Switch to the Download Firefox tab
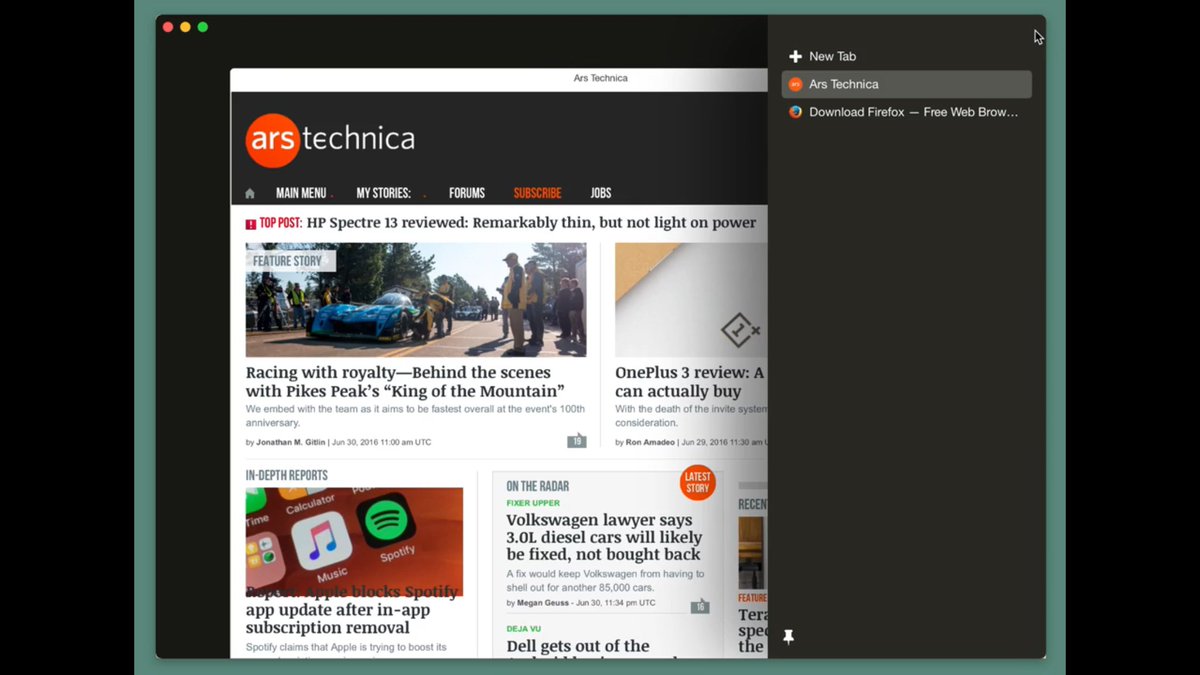 coord(906,112)
